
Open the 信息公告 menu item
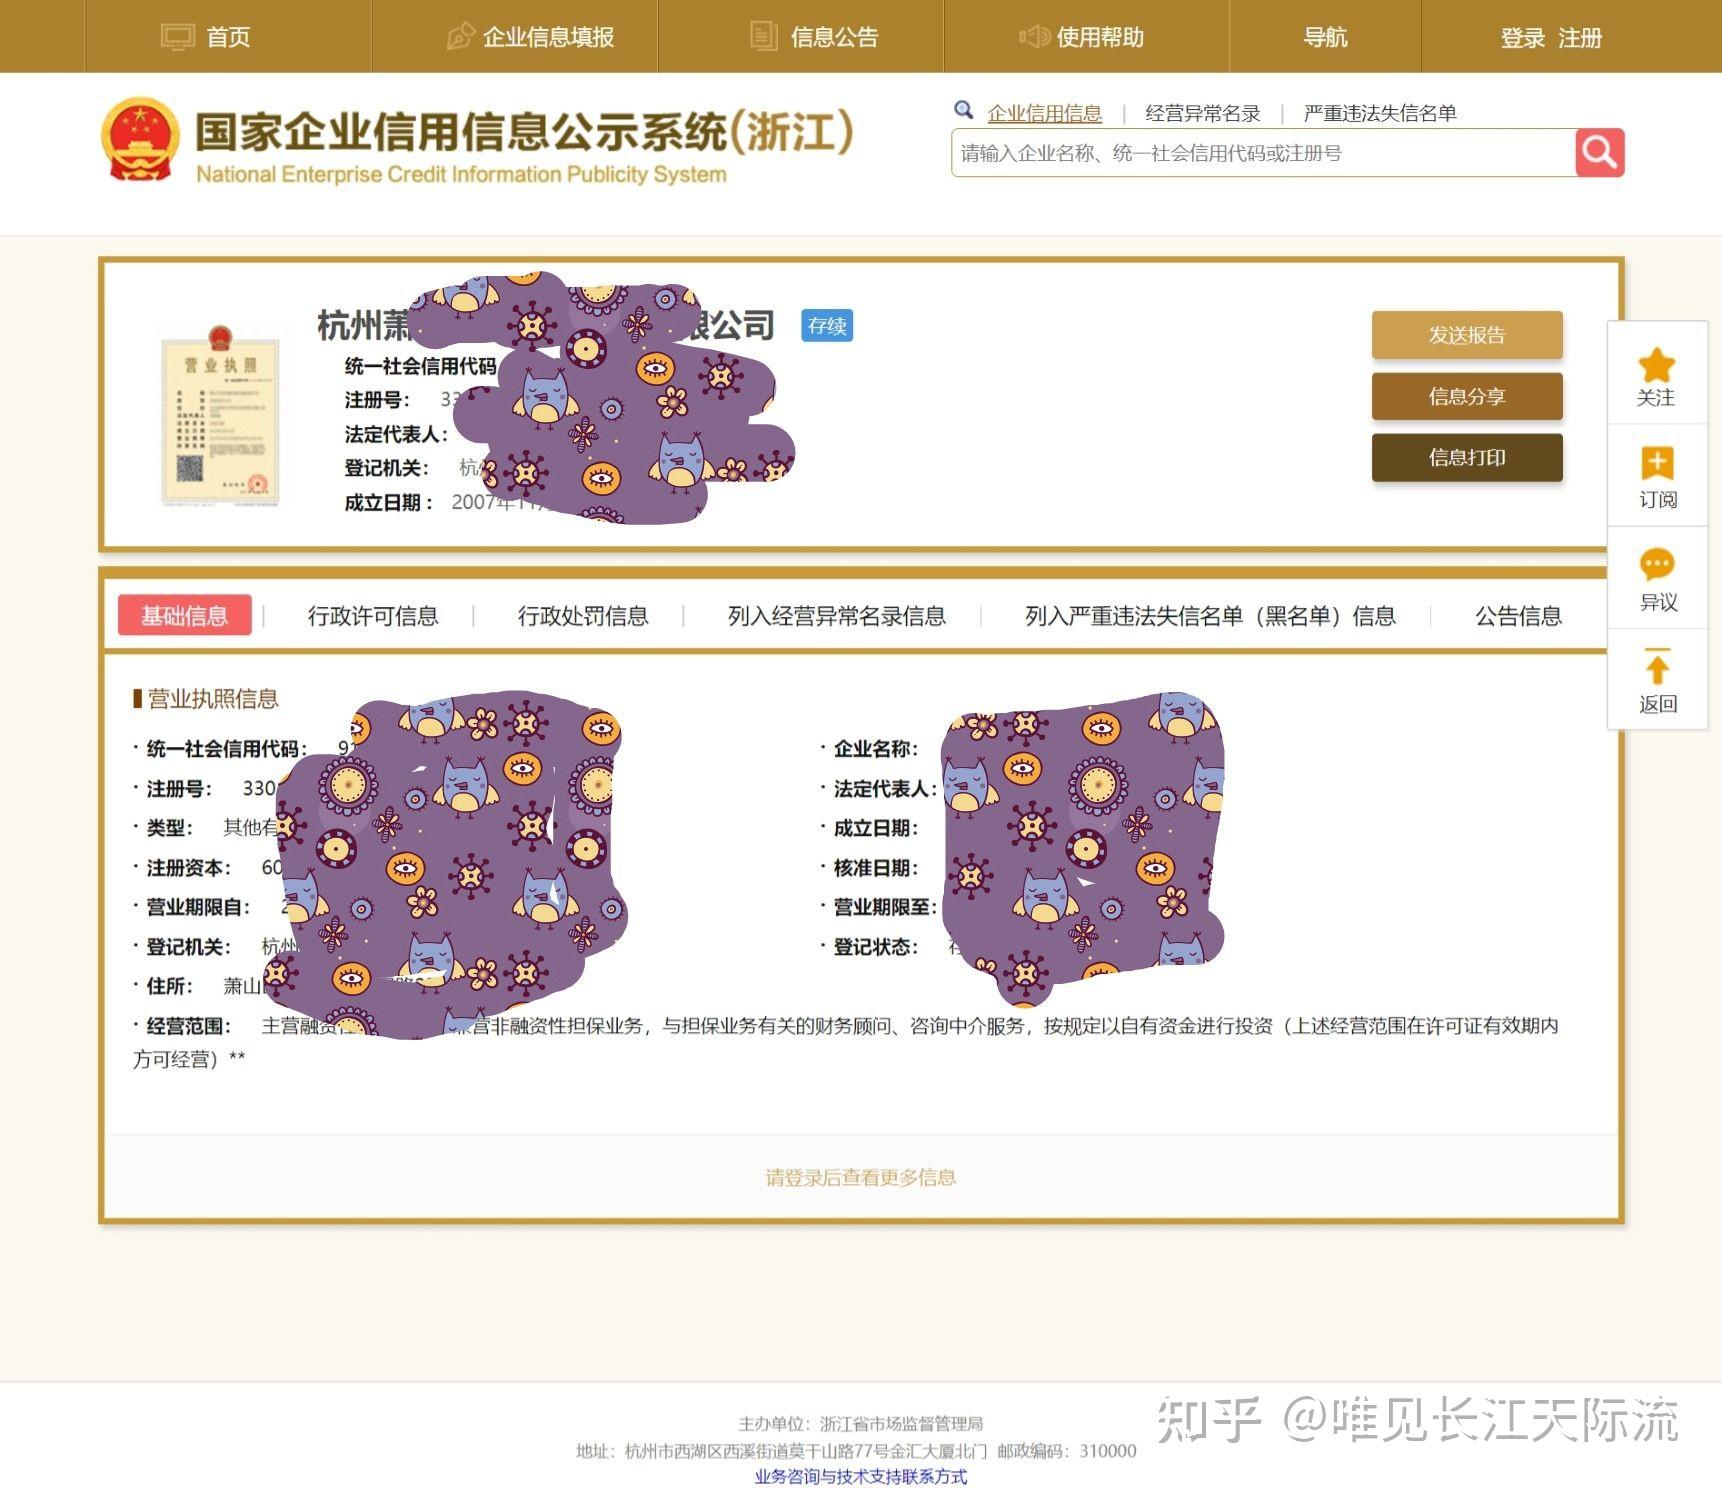[x=801, y=37]
